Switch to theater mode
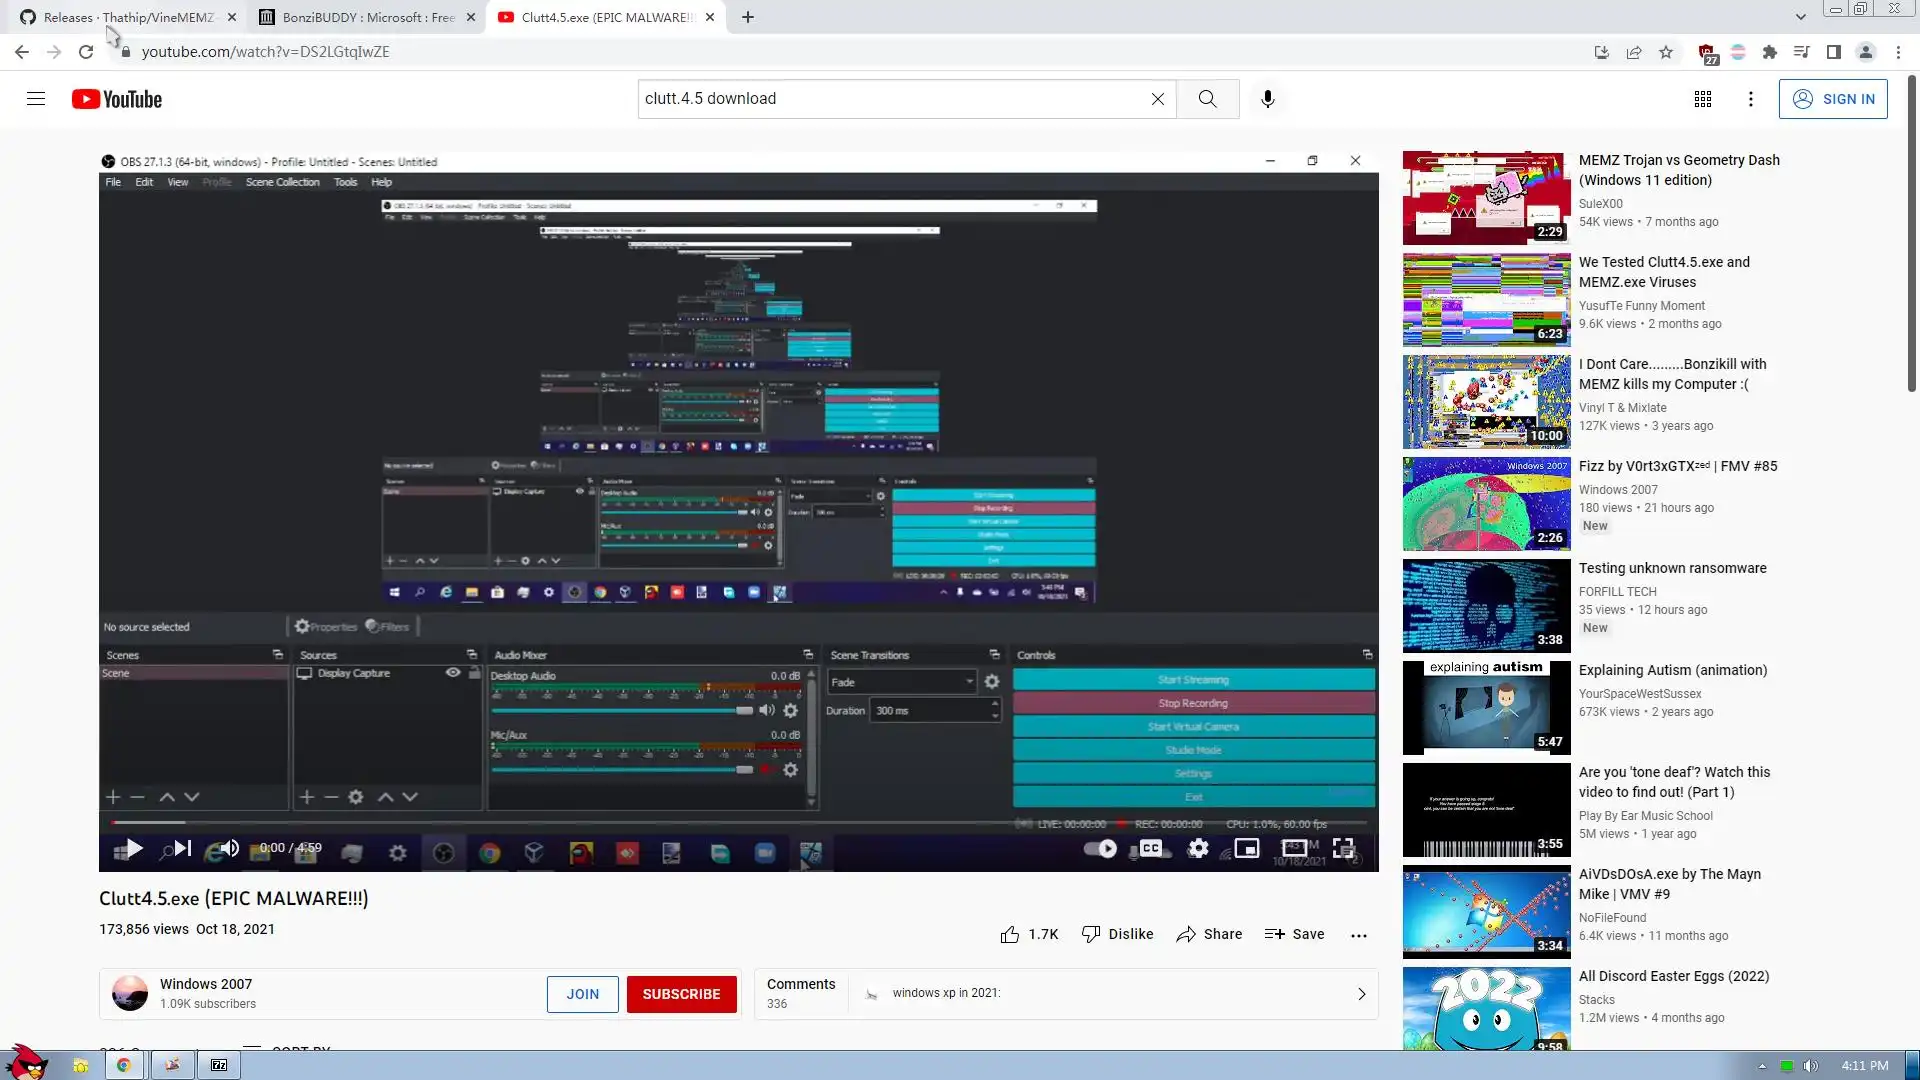This screenshot has height=1080, width=1920. click(x=1295, y=849)
